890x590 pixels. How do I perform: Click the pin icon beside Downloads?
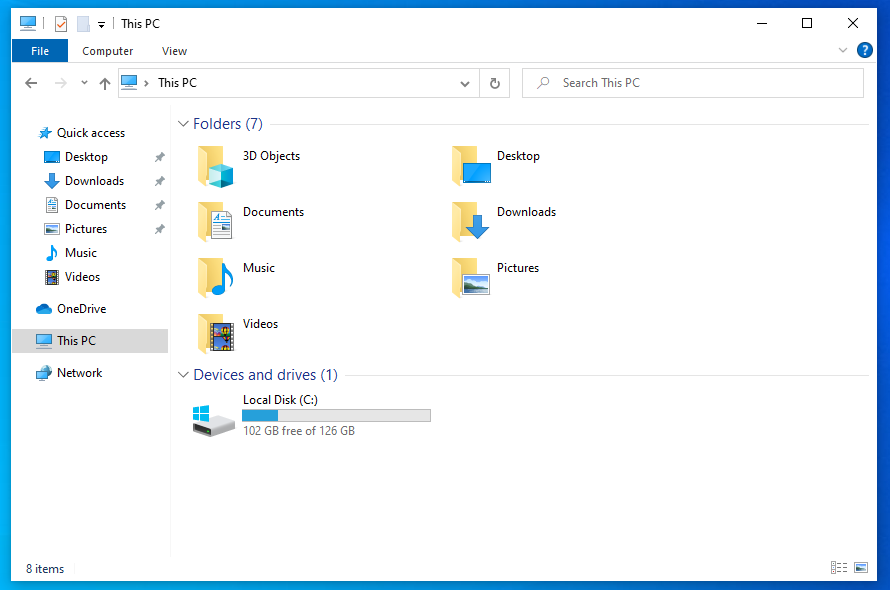[x=159, y=181]
